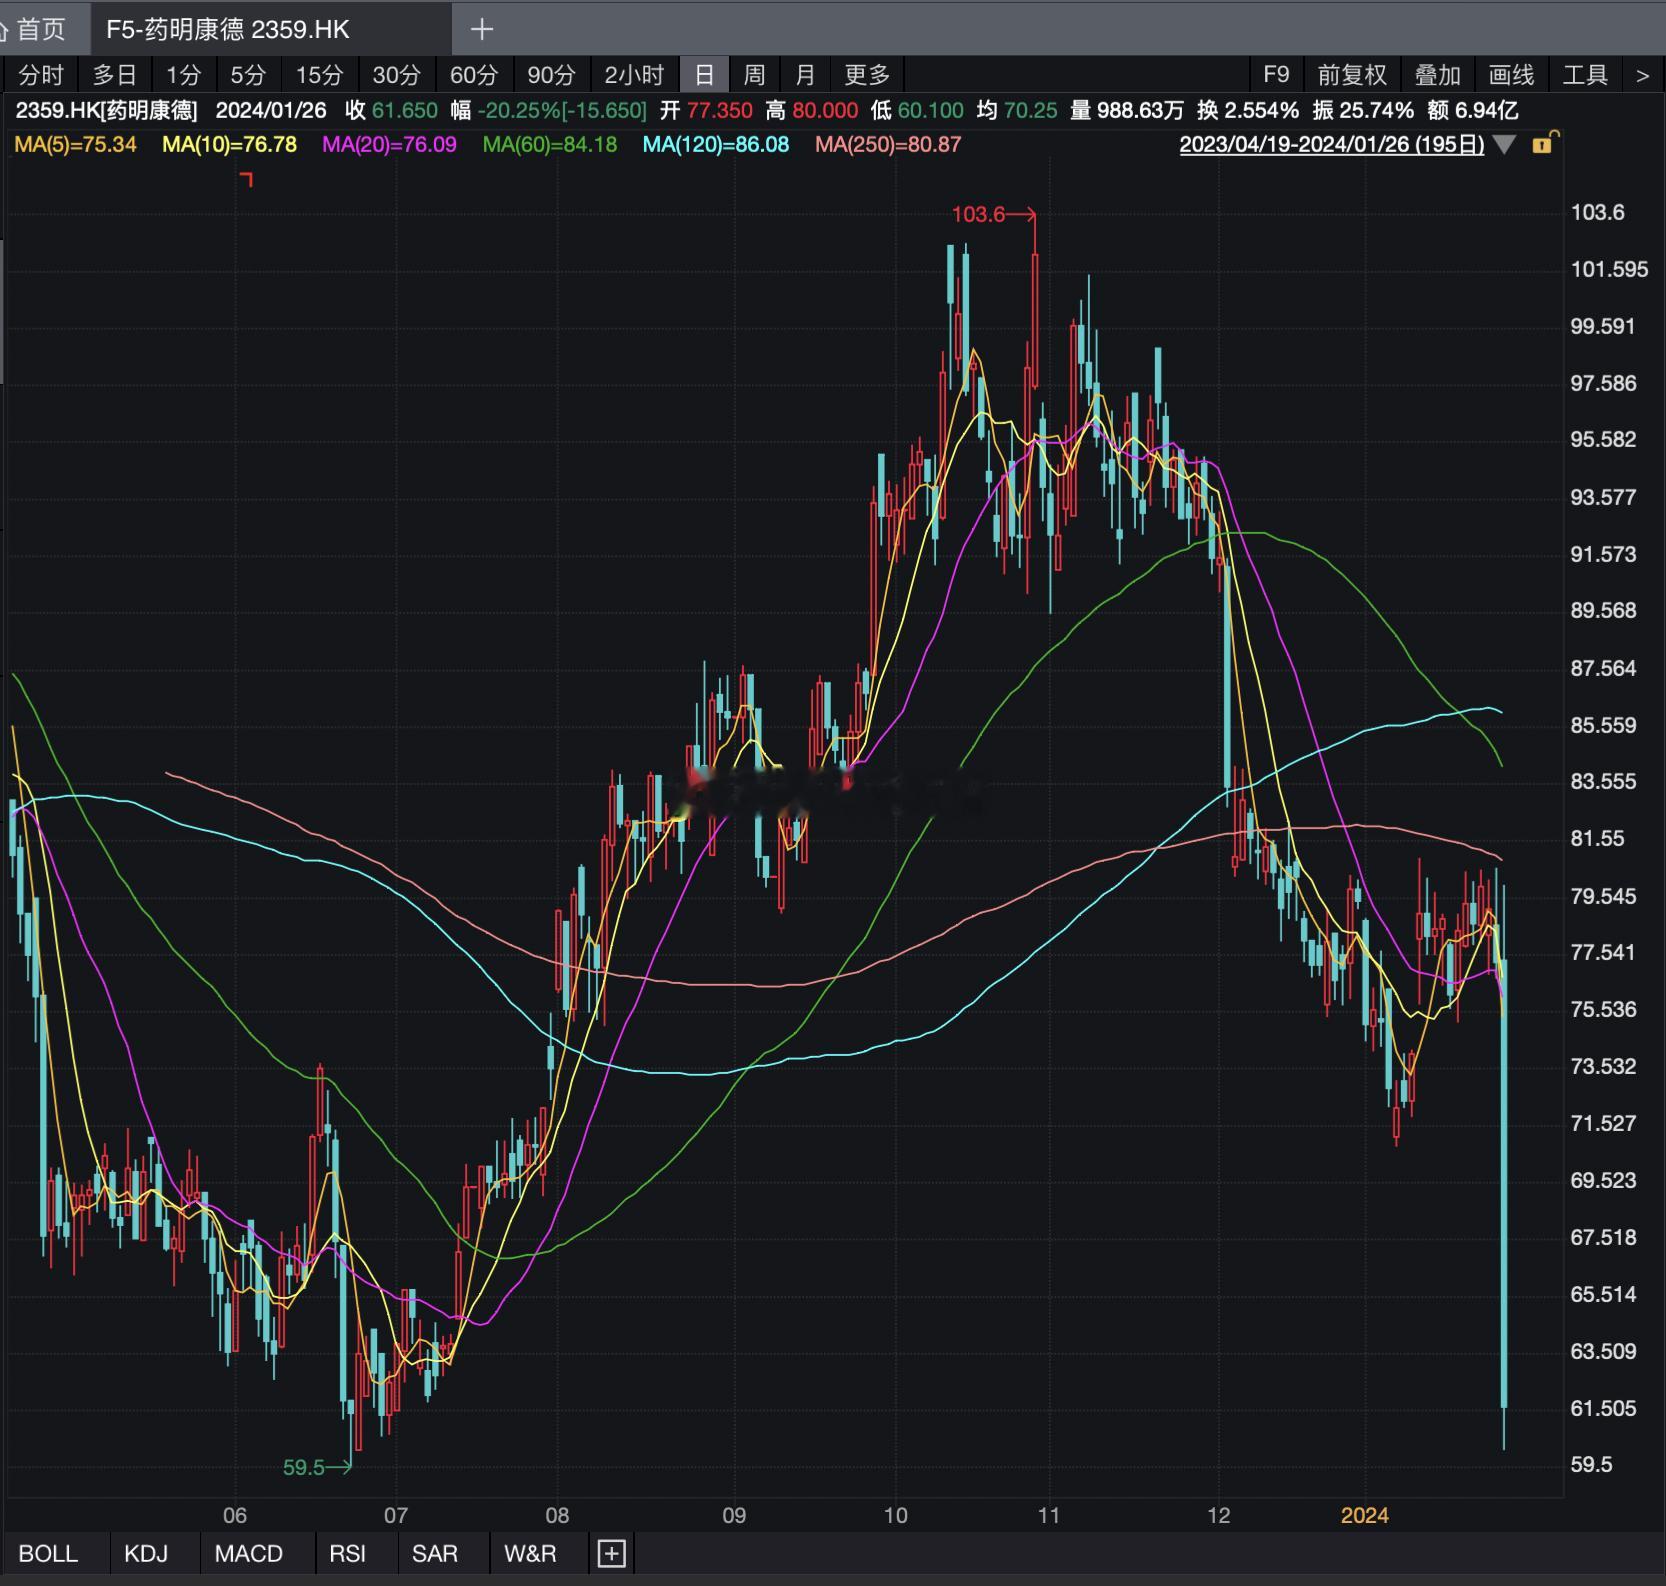Select the 月 monthly chart

point(805,75)
